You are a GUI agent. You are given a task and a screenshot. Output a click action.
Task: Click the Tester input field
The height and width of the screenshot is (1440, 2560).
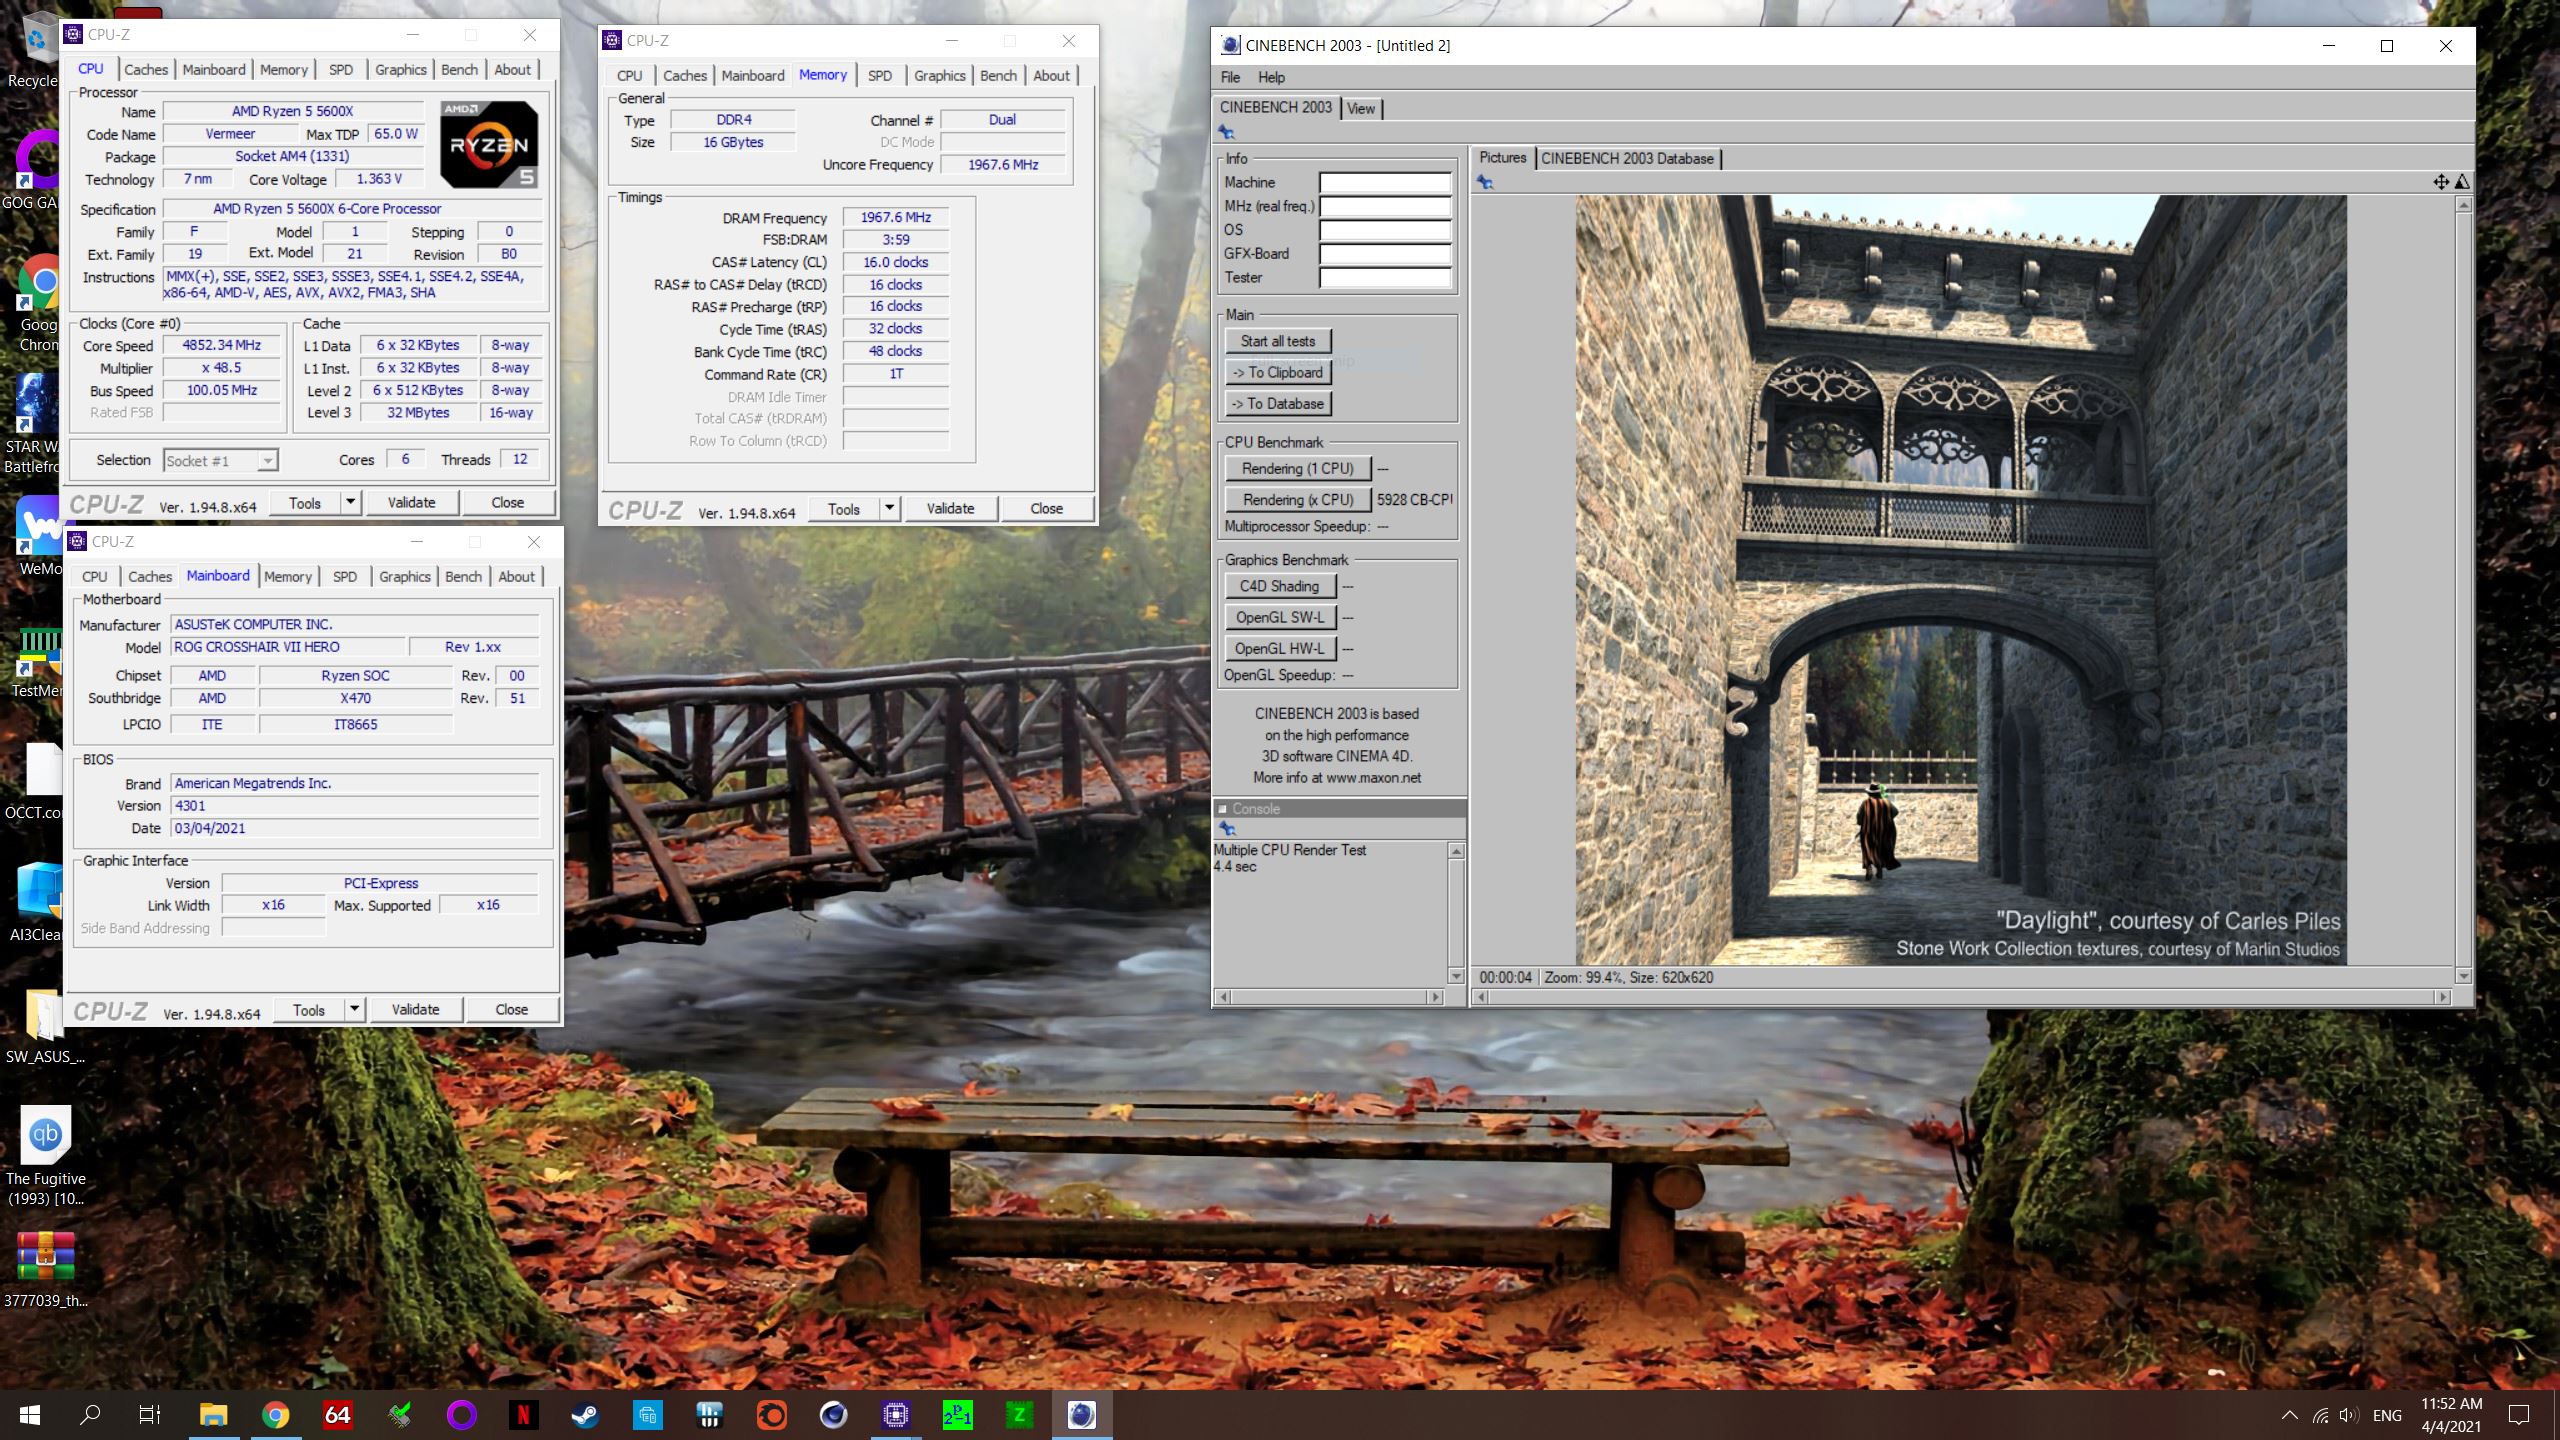click(1385, 278)
